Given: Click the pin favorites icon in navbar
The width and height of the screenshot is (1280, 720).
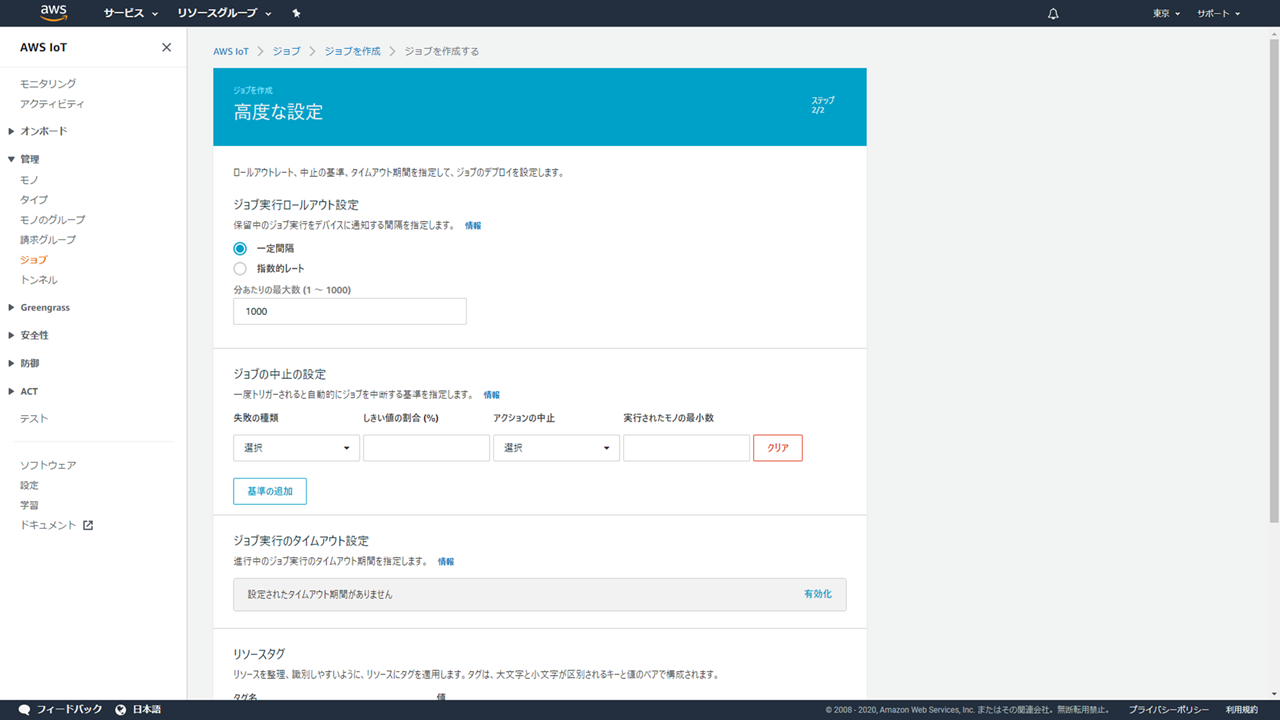Looking at the screenshot, I should (x=296, y=14).
